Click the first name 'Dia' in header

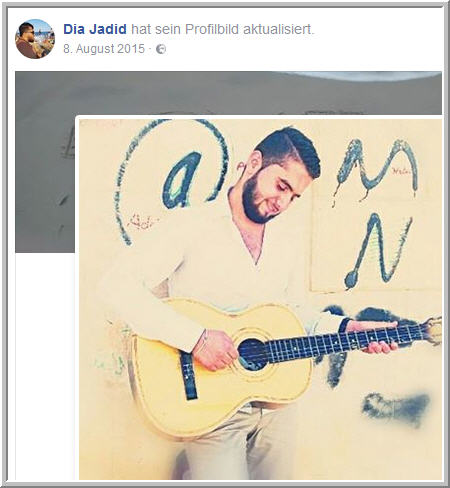(x=73, y=29)
